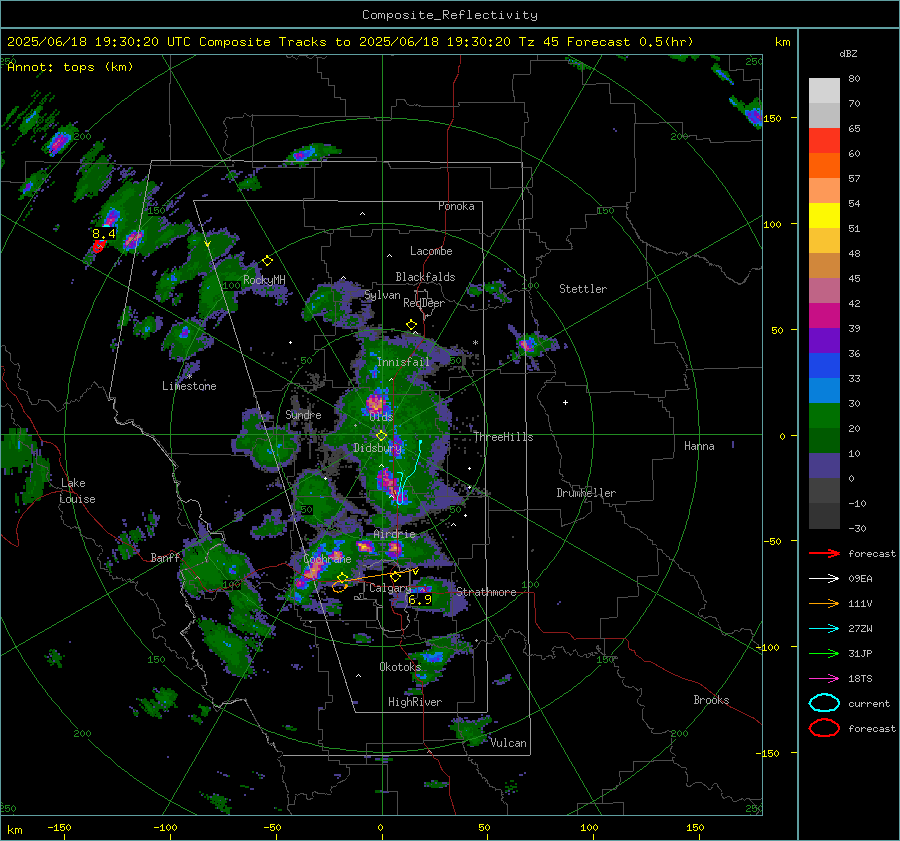The image size is (900, 841).
Task: Click the white plus marker west of Hanna
Action: 565,402
